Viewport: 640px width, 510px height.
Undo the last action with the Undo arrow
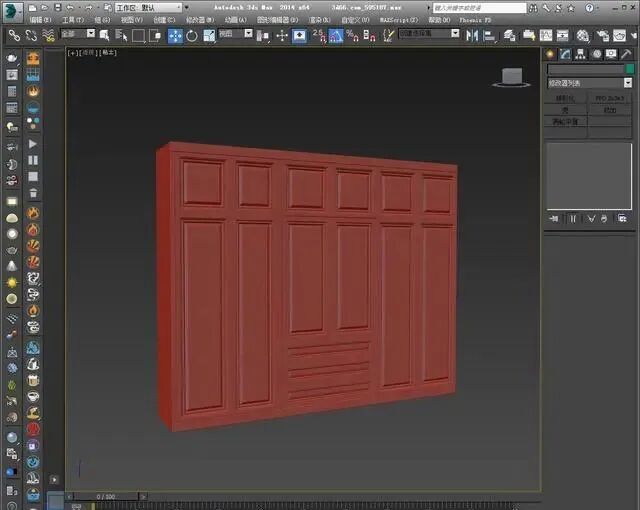(70, 7)
